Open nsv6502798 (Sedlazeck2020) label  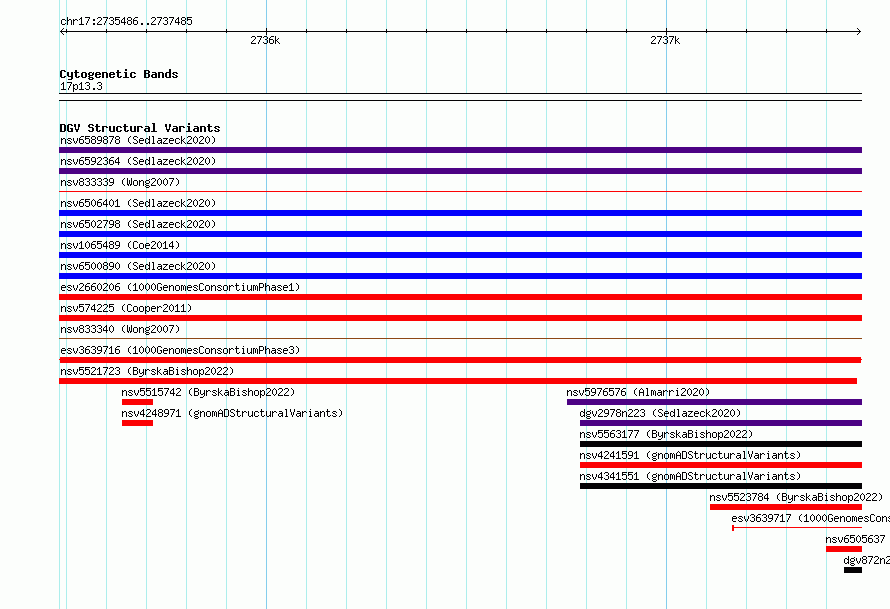(x=138, y=224)
